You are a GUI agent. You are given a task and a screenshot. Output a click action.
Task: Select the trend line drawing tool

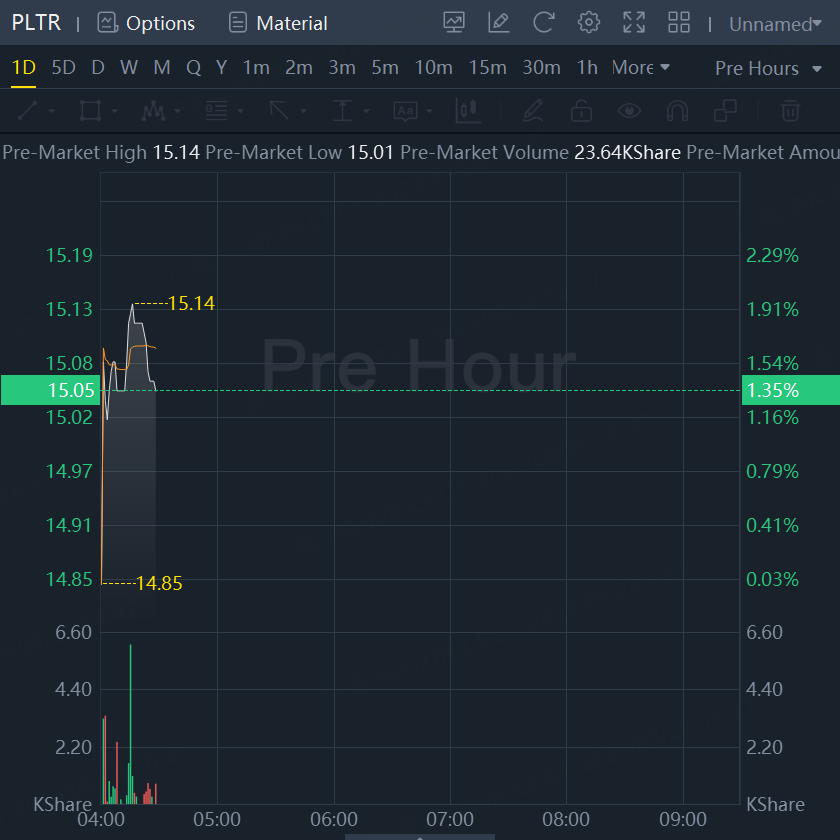point(27,111)
